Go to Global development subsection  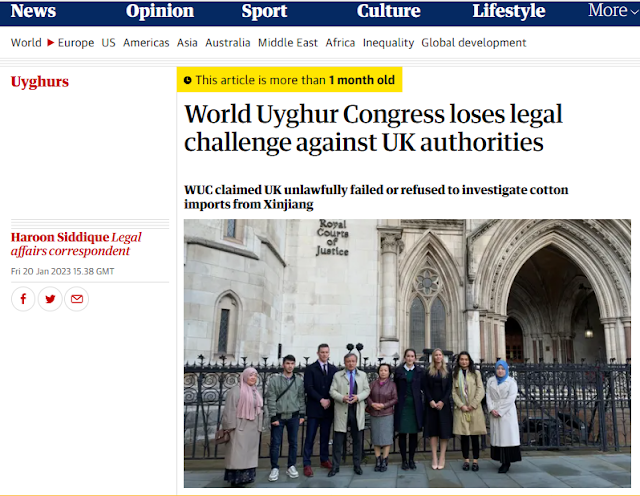[473, 42]
